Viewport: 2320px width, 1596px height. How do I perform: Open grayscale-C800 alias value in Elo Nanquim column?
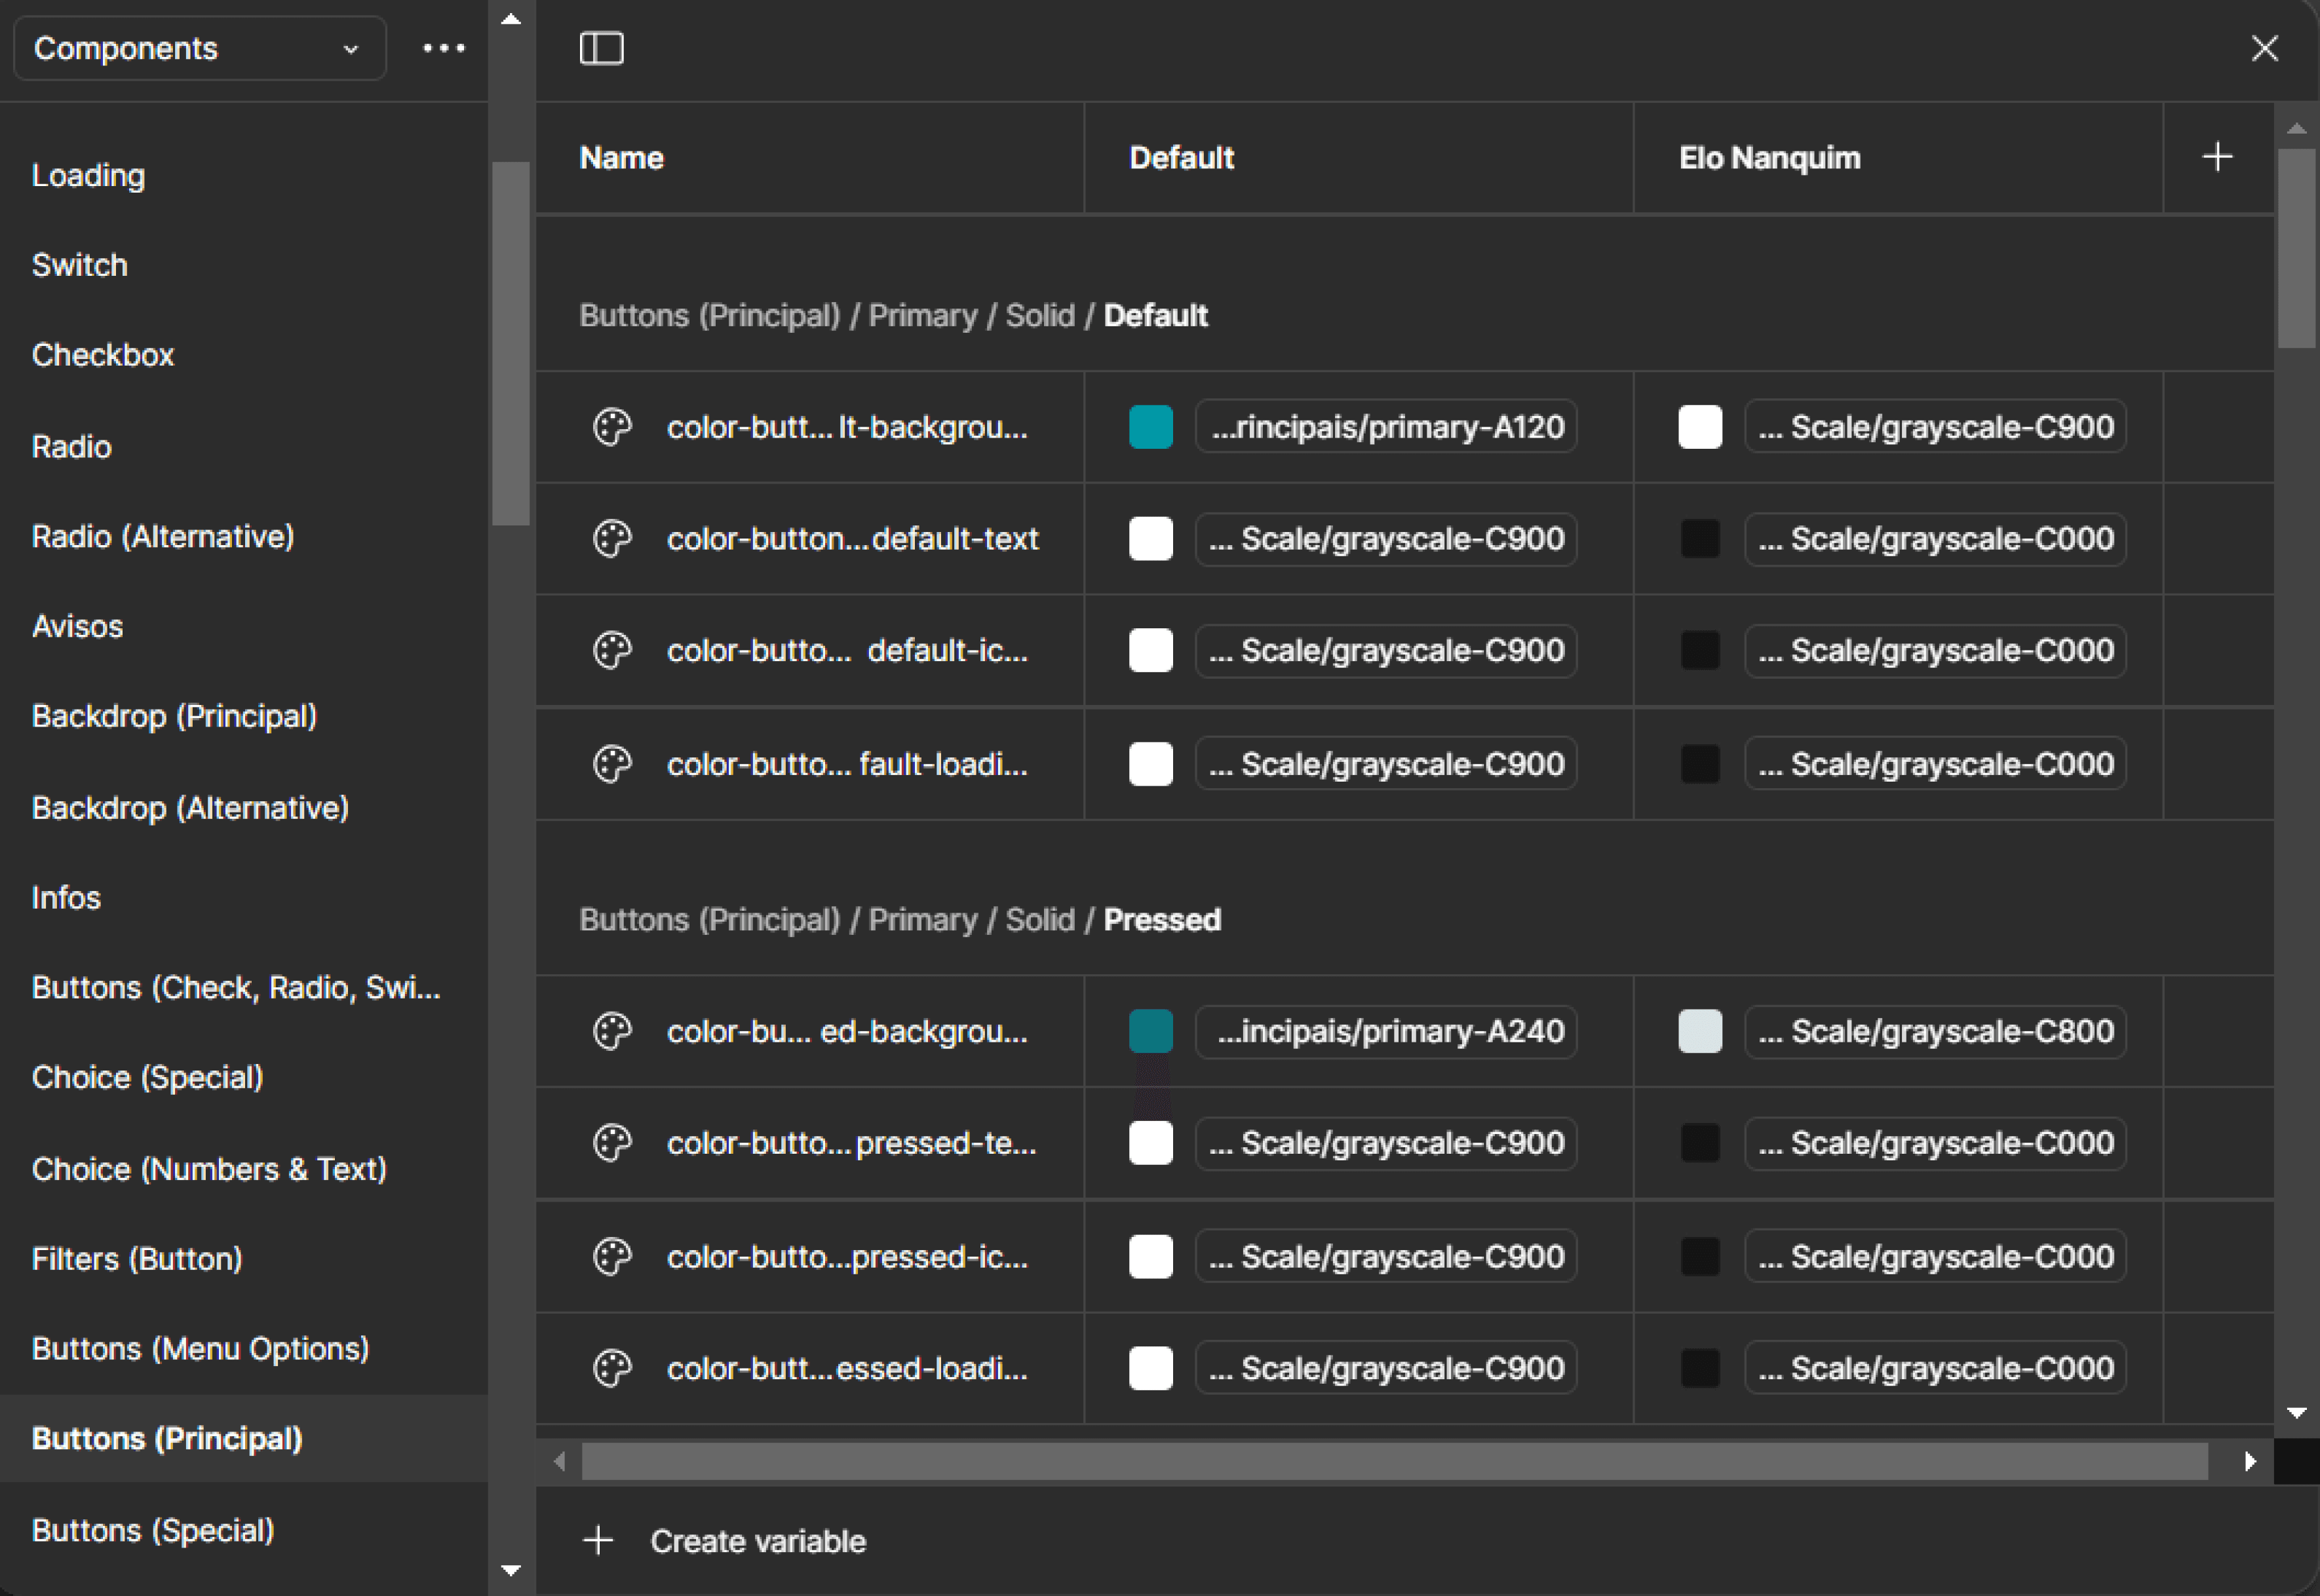[x=1935, y=1031]
